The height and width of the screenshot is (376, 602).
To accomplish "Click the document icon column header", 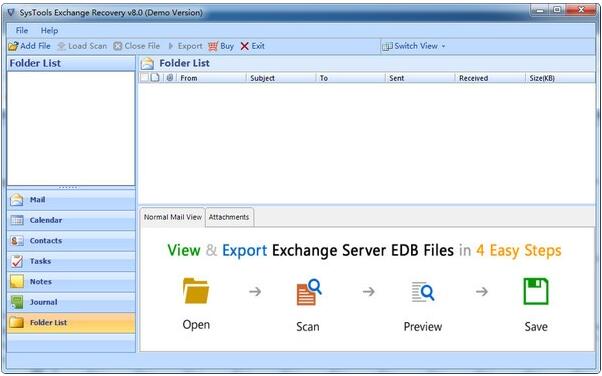I will click(x=155, y=78).
